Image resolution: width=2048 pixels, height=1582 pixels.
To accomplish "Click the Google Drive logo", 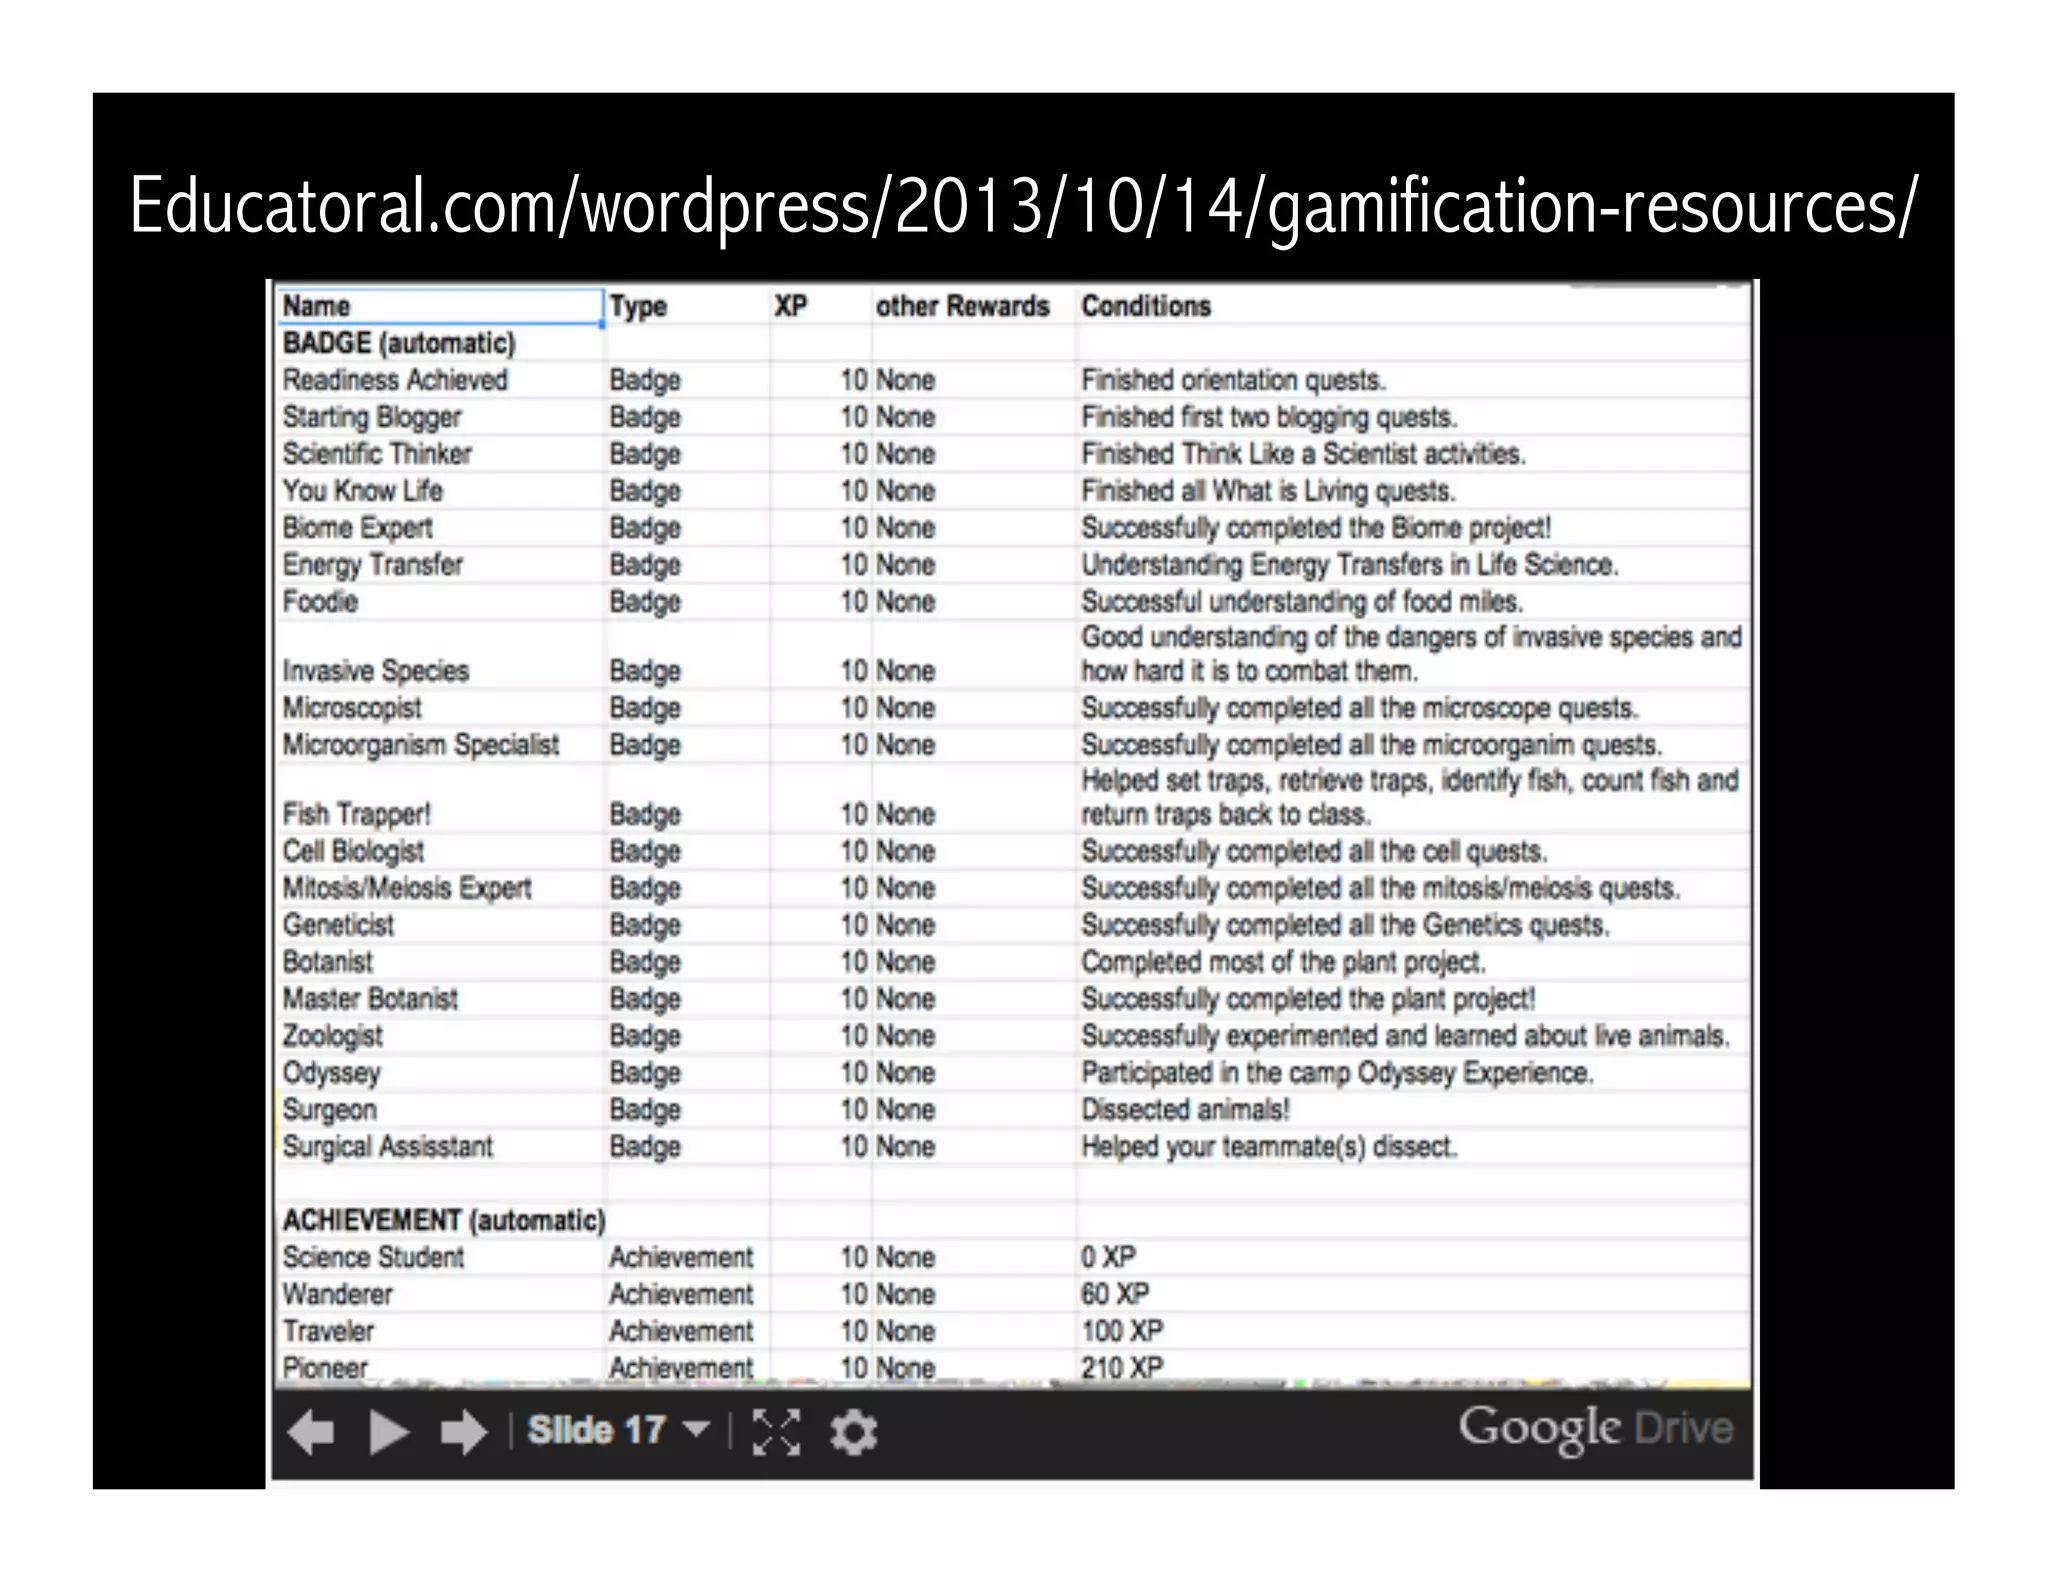I will coord(1594,1428).
